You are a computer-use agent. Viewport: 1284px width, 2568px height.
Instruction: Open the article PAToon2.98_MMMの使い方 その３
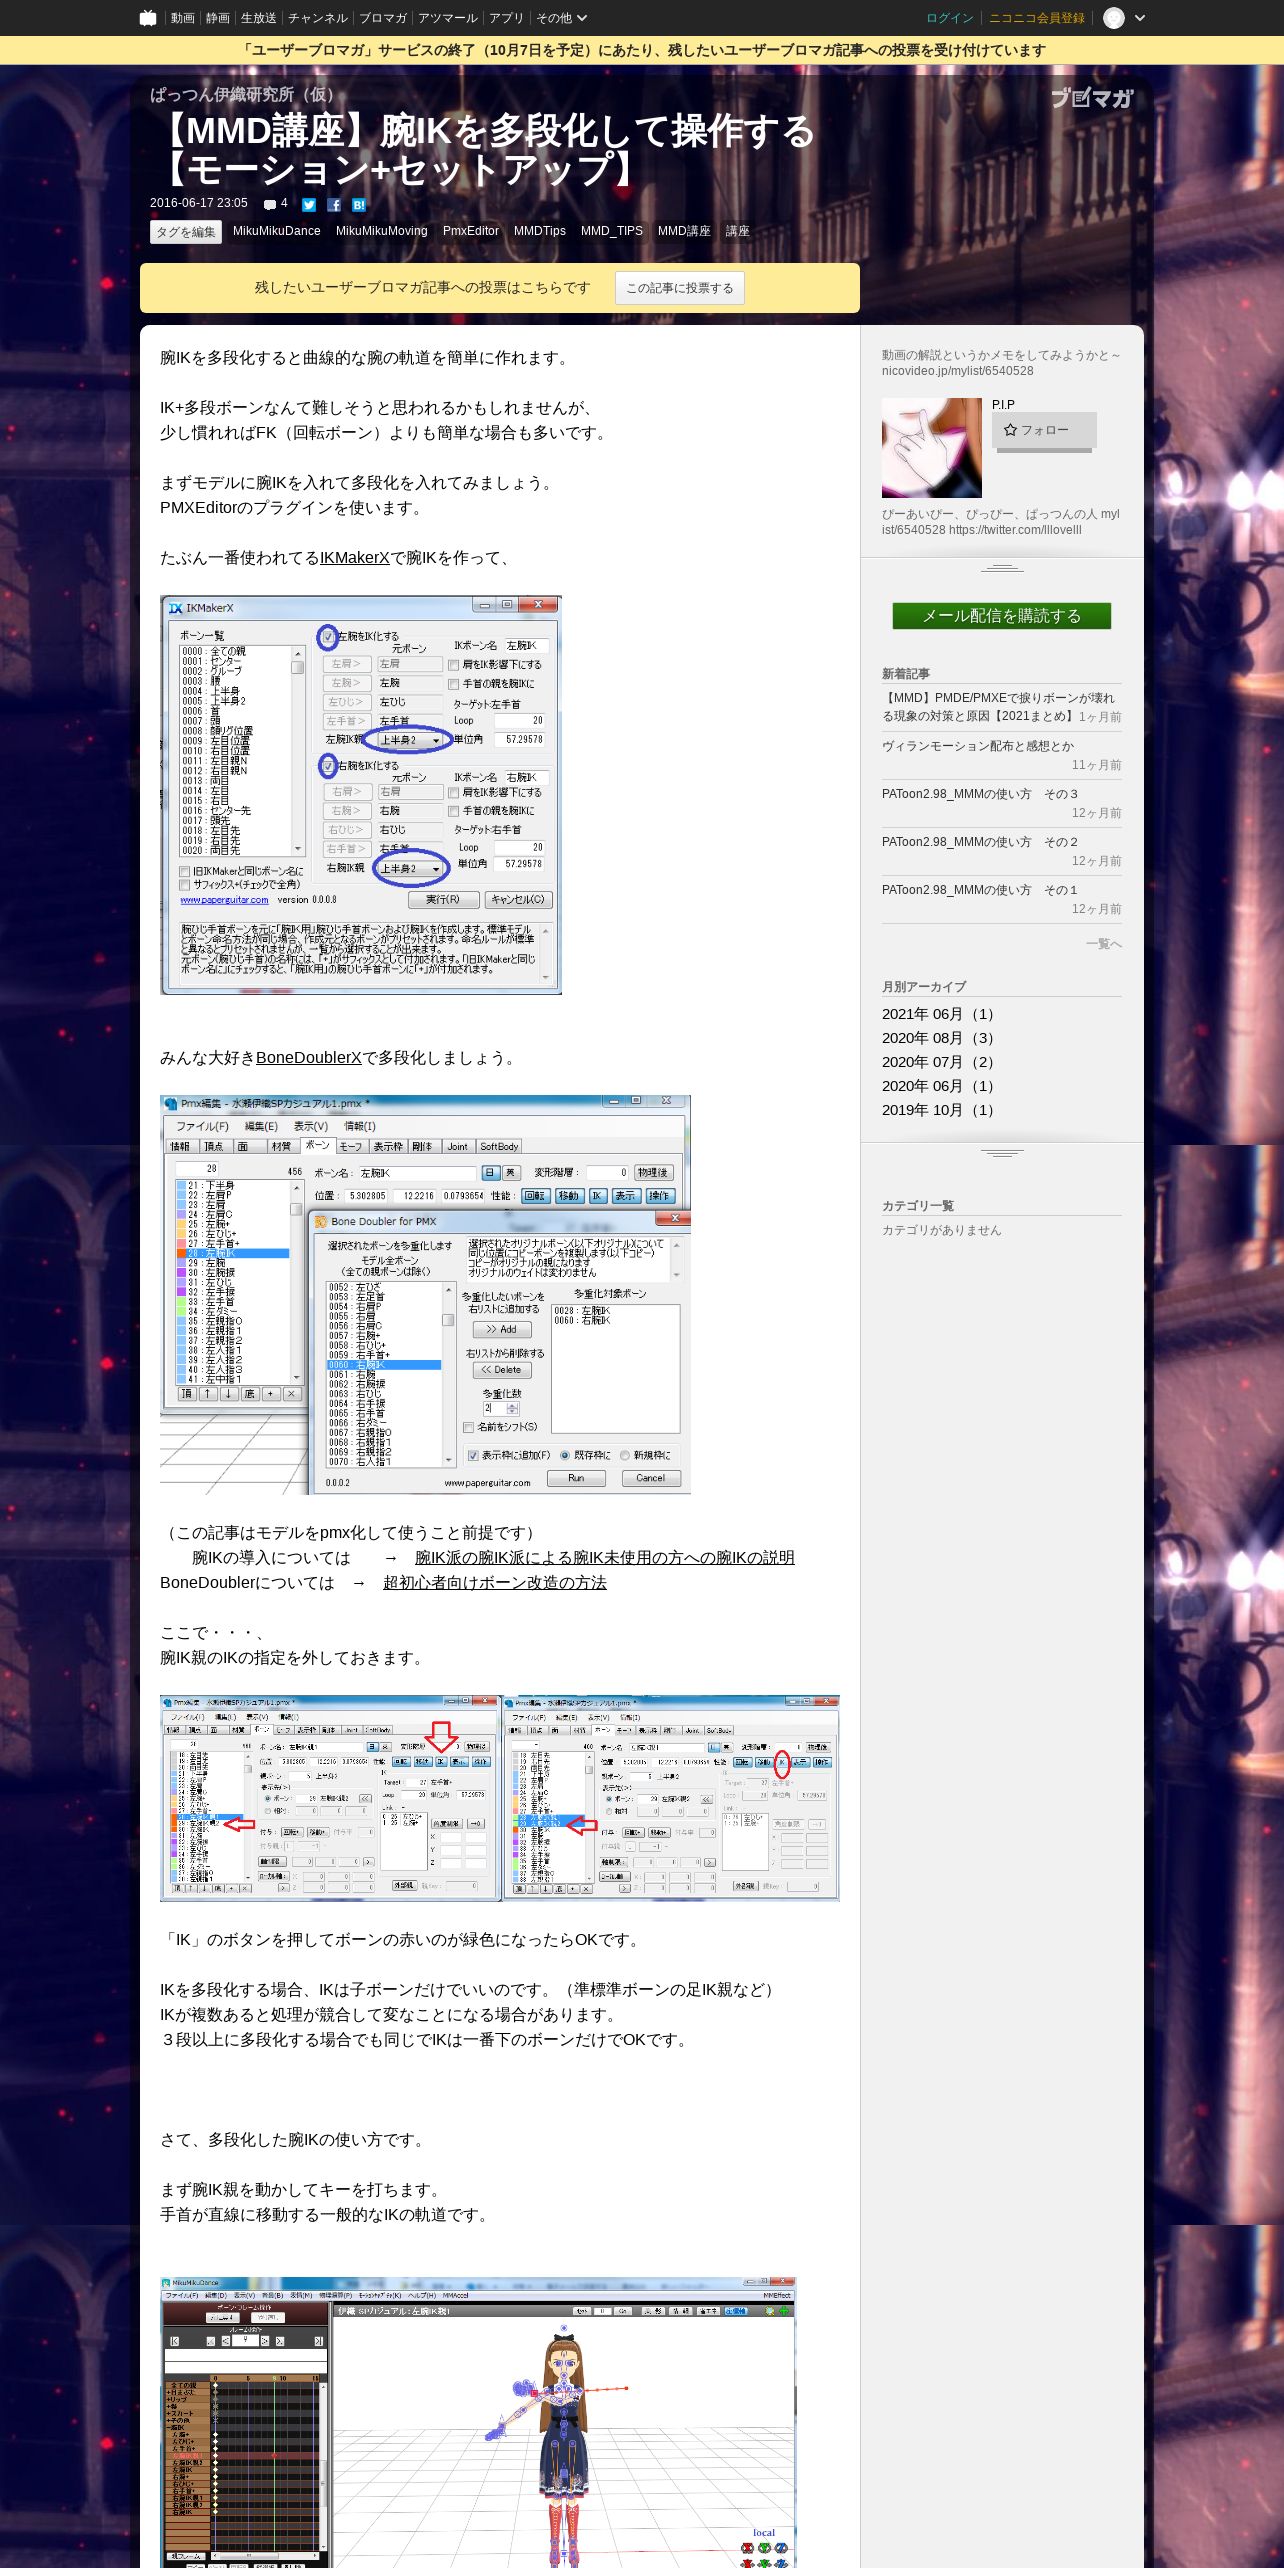click(980, 794)
